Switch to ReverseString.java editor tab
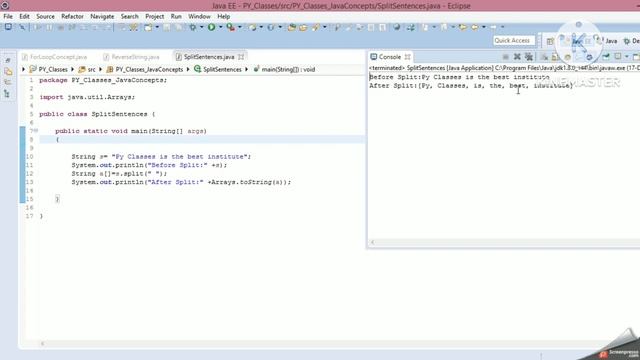The height and width of the screenshot is (360, 640). click(131, 57)
